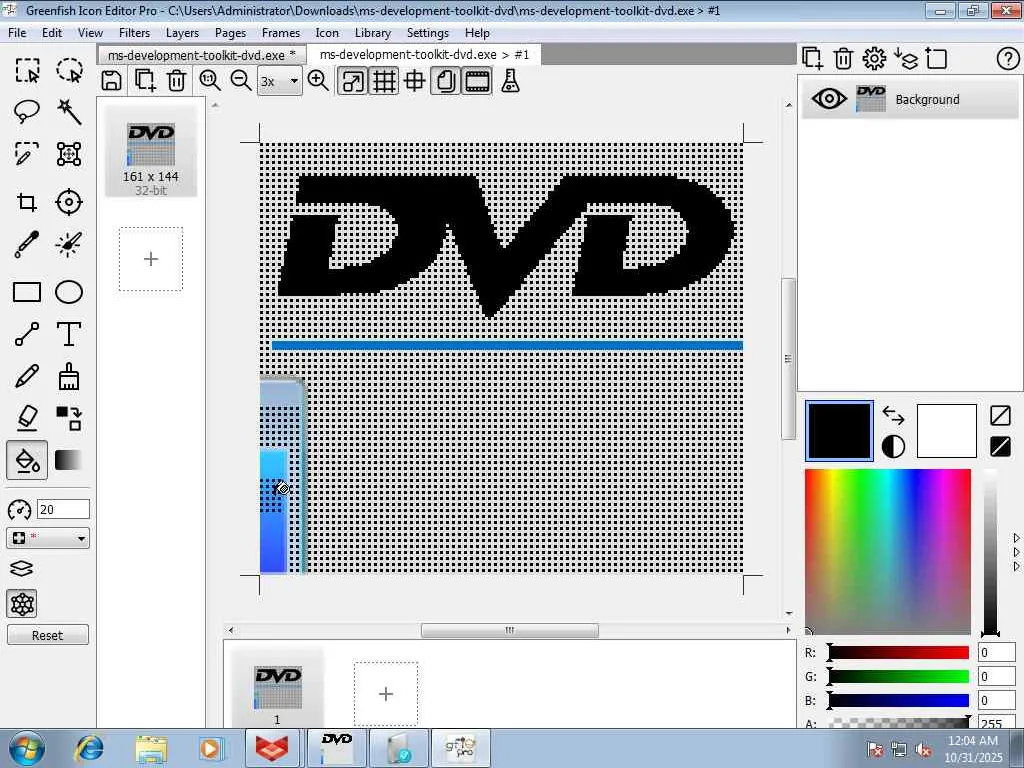This screenshot has width=1024, height=768.
Task: Open the zoom level 3x dropdown
Action: point(280,82)
